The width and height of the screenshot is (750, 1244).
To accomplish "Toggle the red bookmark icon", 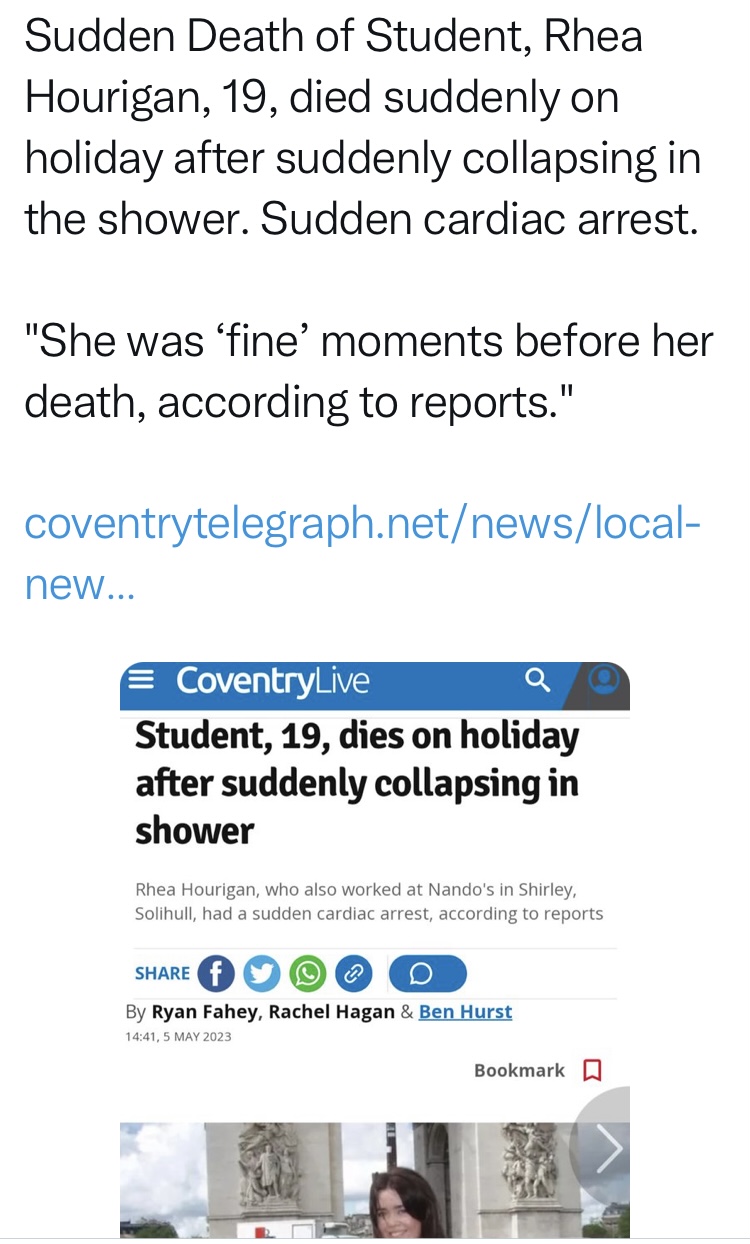I will click(592, 1070).
